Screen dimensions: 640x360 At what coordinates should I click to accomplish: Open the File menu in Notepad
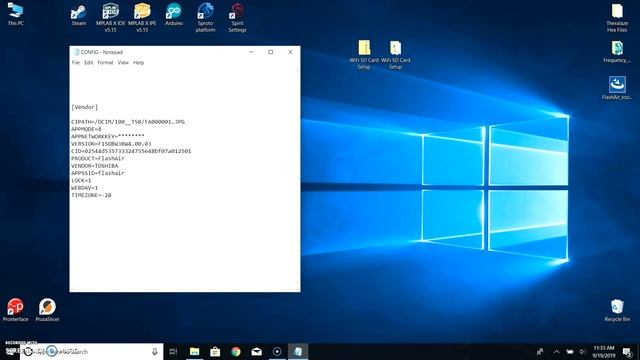[x=76, y=62]
